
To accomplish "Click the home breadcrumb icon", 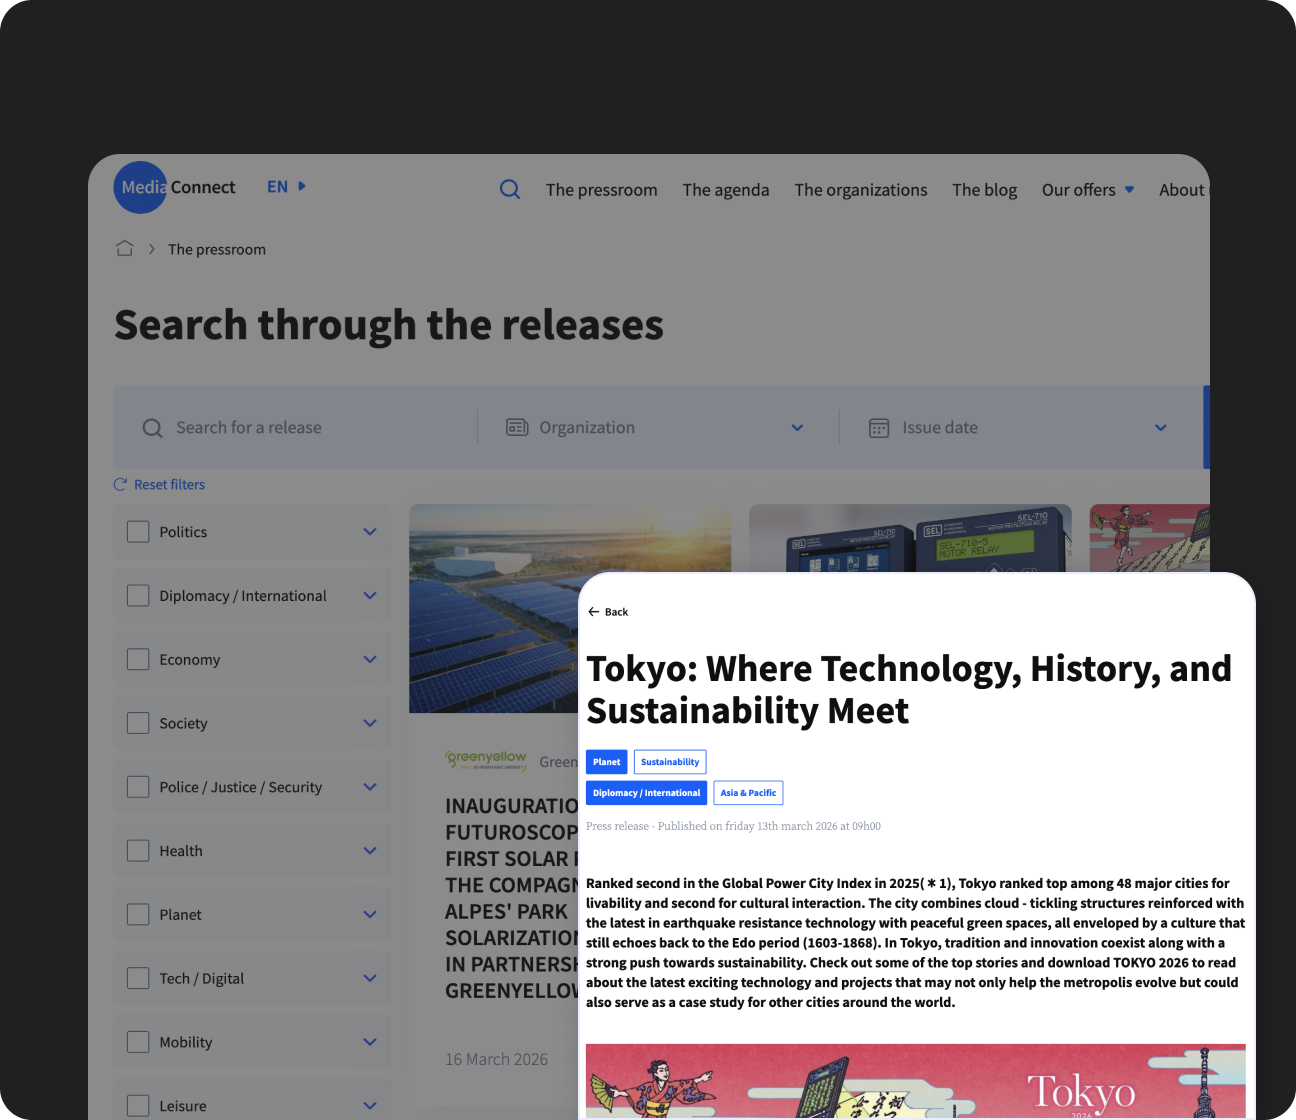I will coord(124,248).
